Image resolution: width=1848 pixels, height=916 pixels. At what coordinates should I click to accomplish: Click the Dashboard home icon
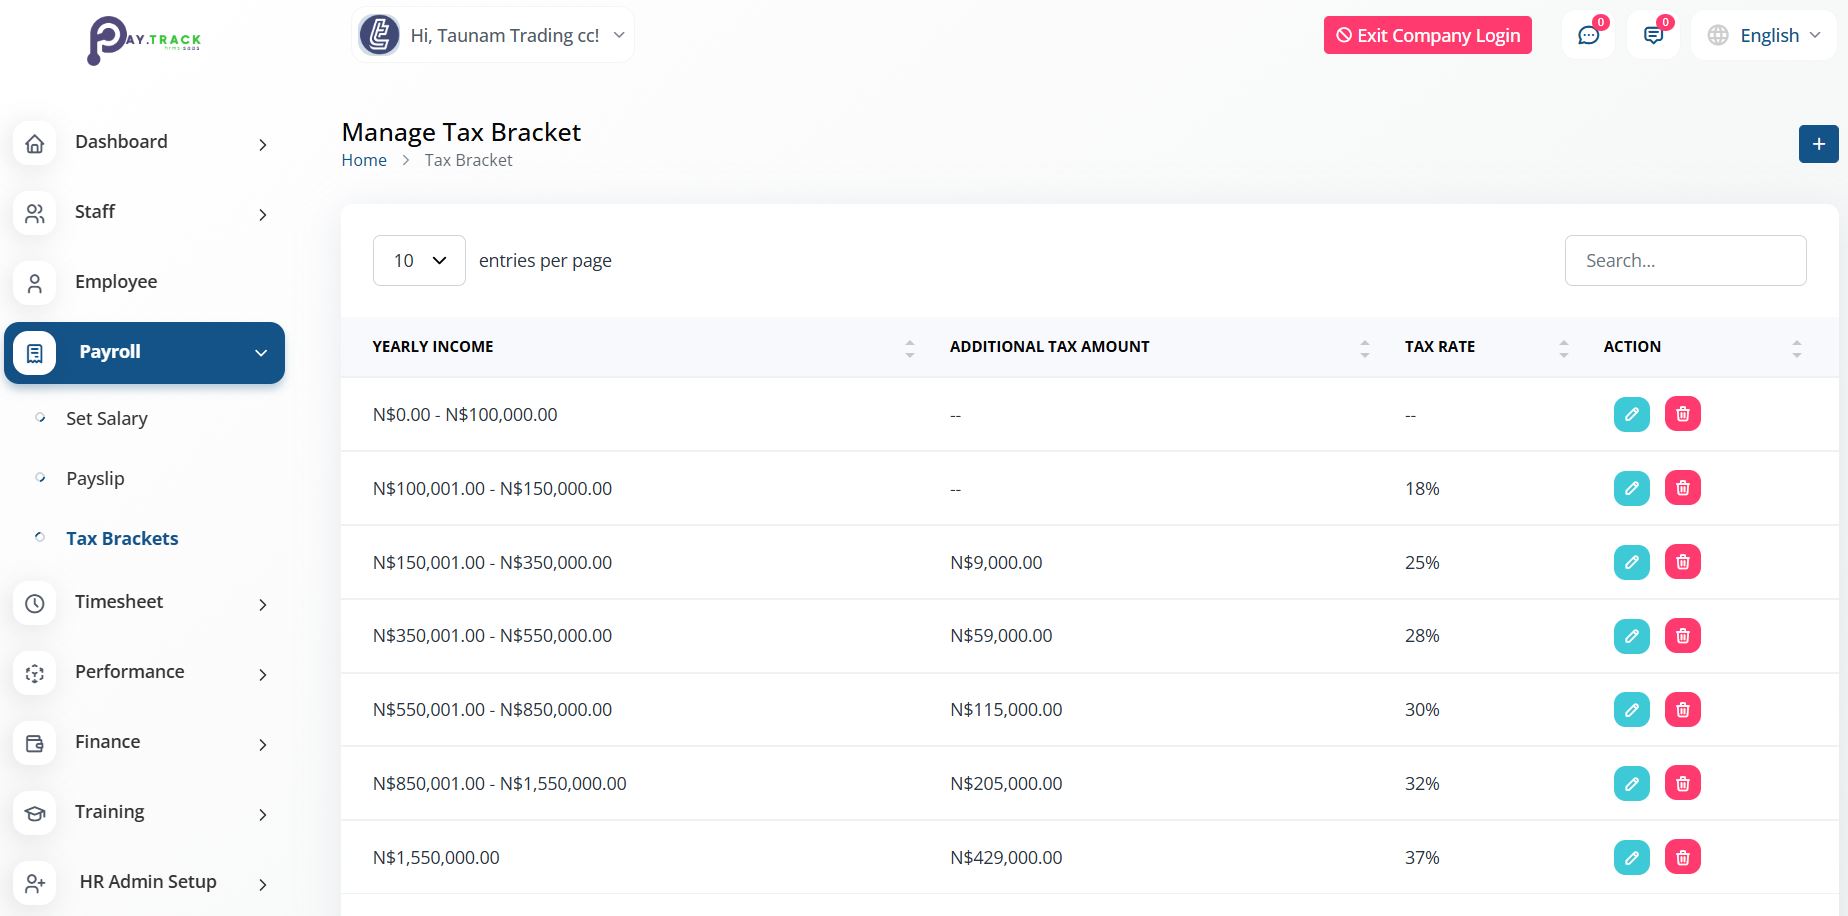pos(35,143)
